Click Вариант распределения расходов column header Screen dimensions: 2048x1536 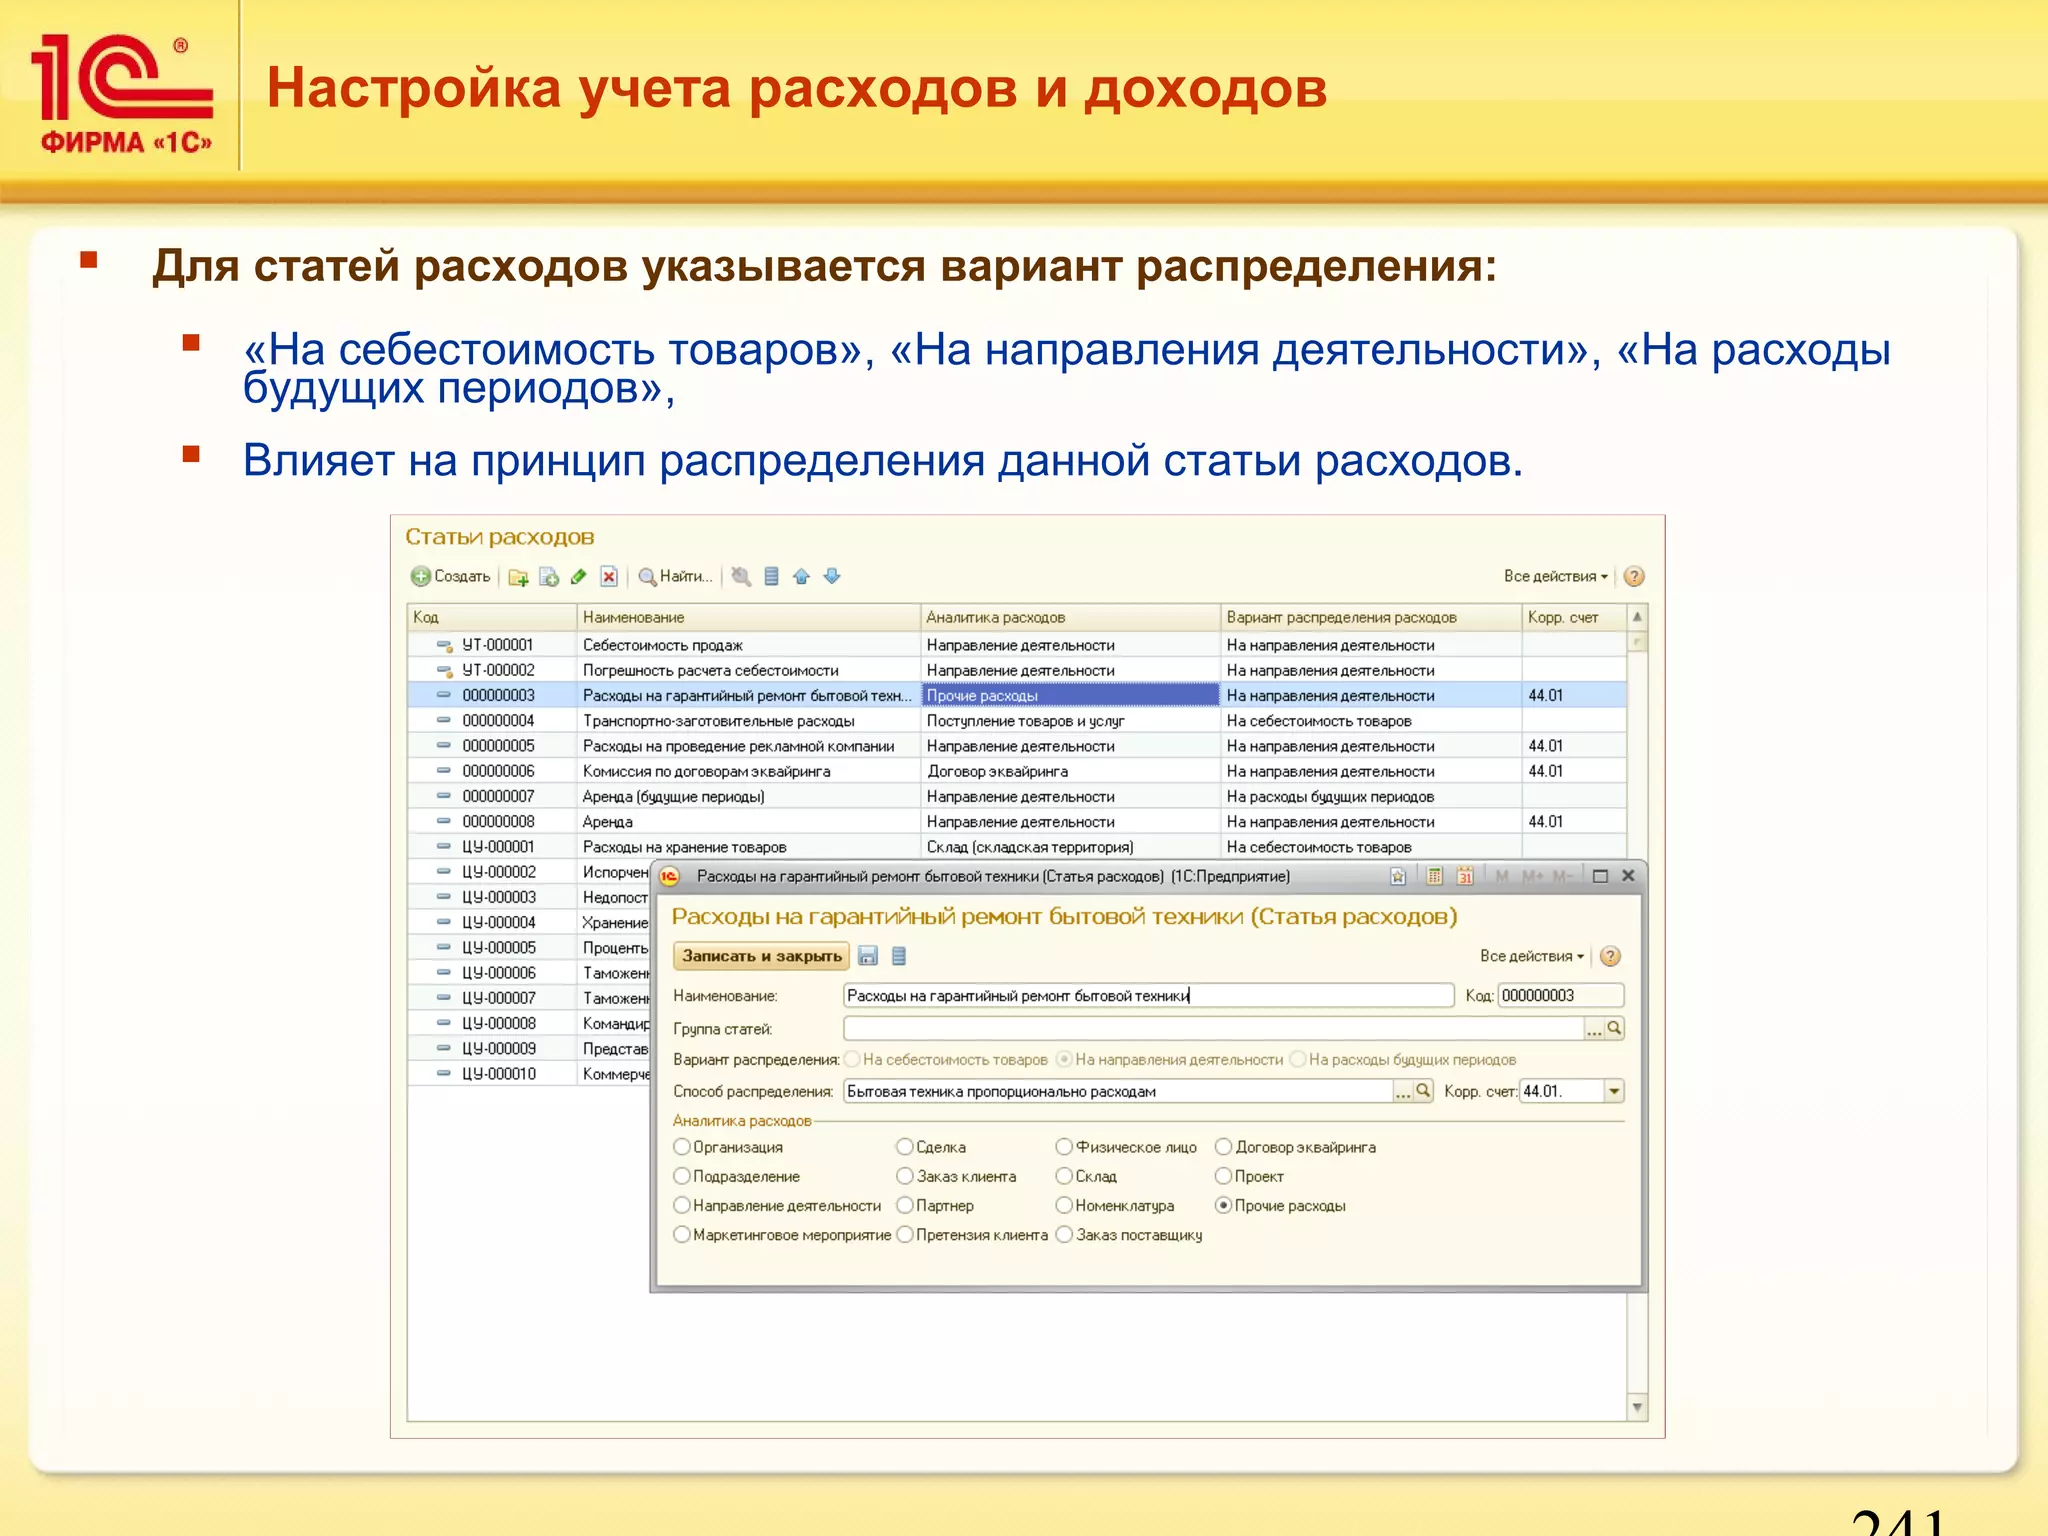1371,617
